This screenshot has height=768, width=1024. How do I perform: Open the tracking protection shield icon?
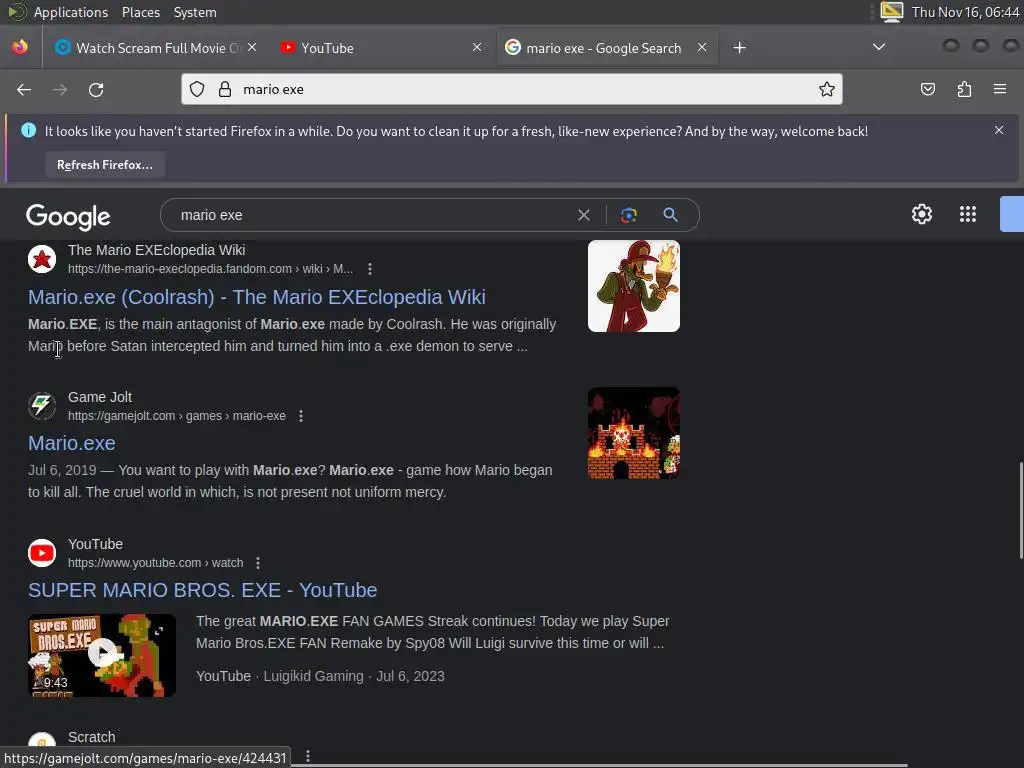tap(197, 89)
